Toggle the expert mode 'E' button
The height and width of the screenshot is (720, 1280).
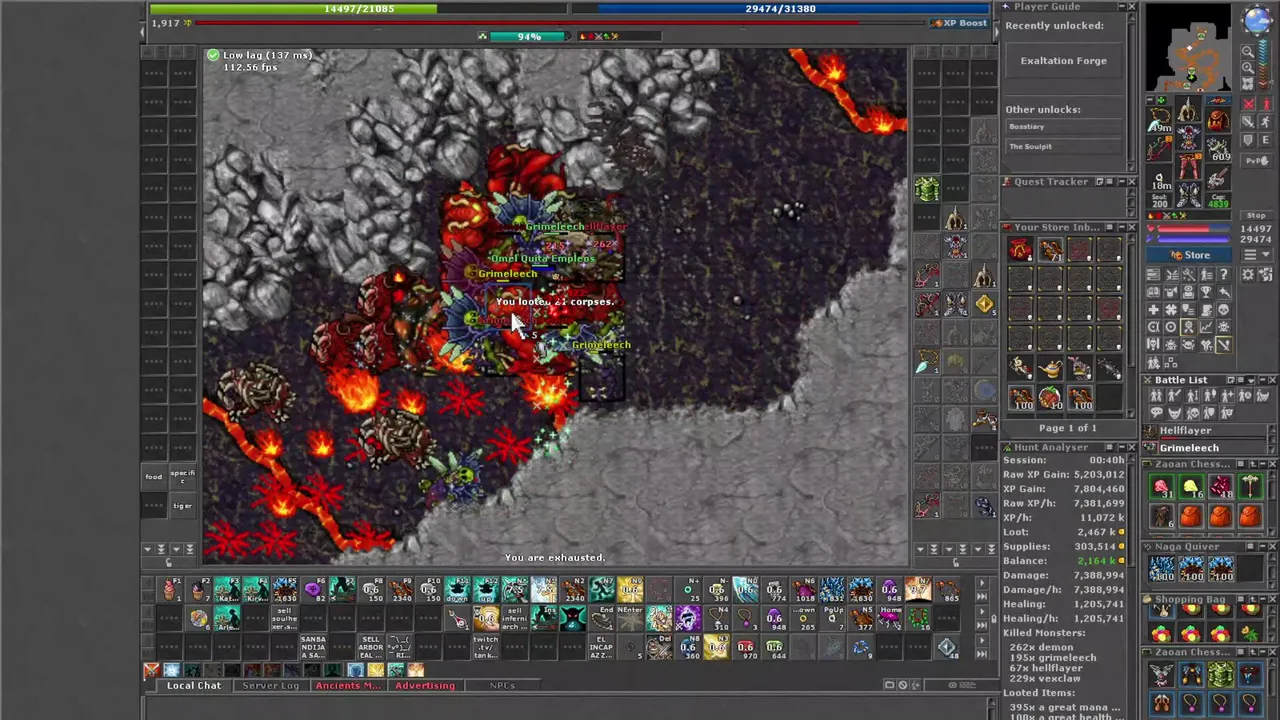coord(1266,140)
